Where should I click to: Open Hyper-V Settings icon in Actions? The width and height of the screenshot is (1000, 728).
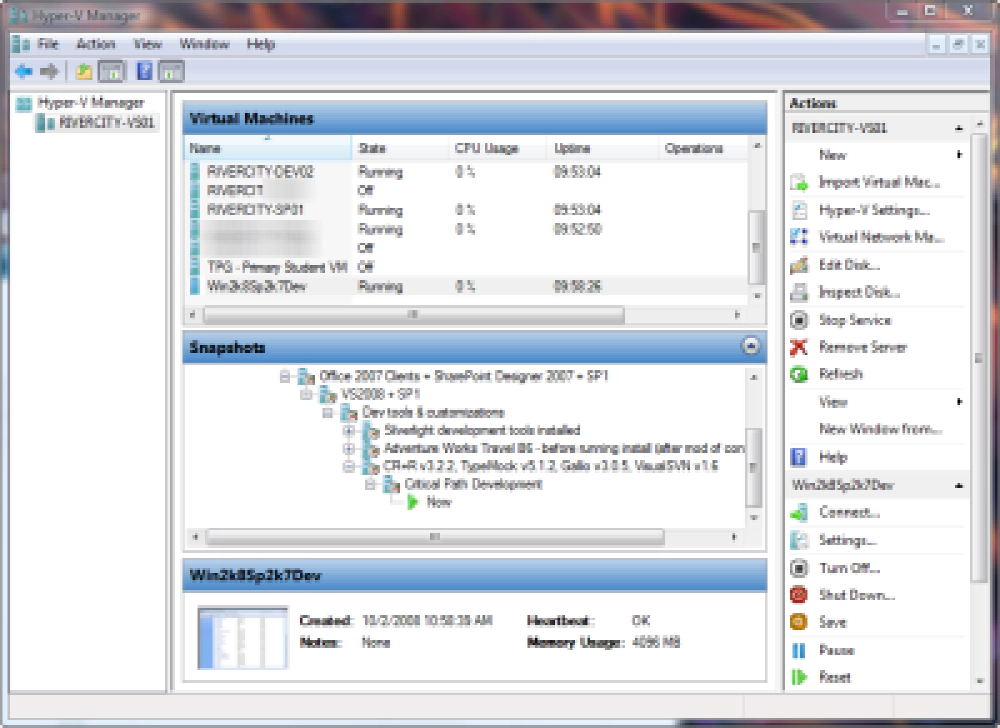(799, 210)
